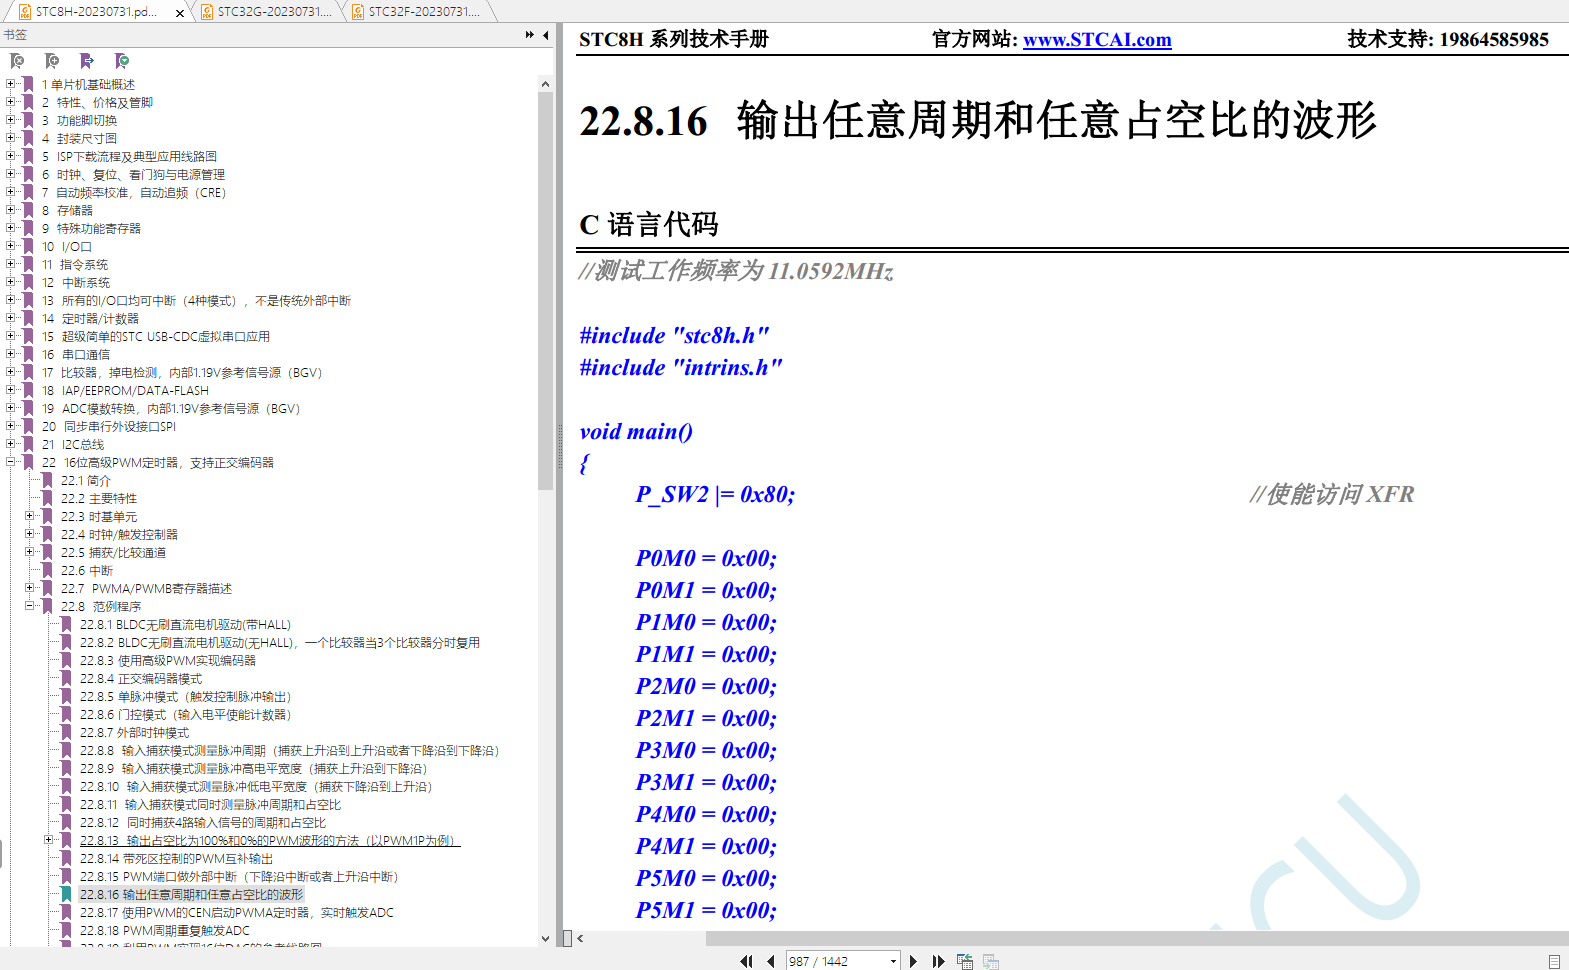The image size is (1569, 970).
Task: Expand chapter 6 时钟、复位 tree node
Action: coord(11,174)
